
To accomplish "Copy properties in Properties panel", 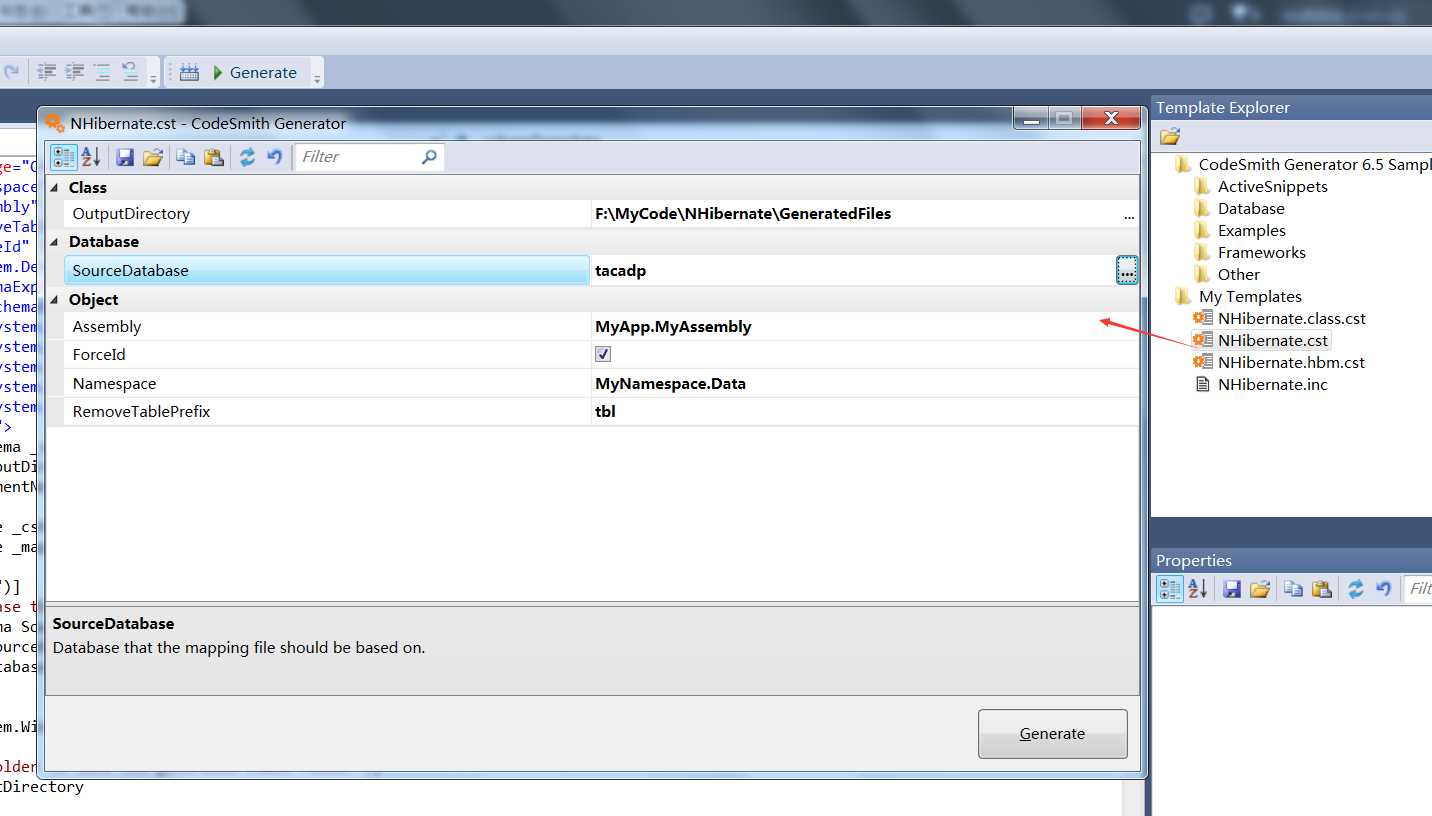I will (x=1293, y=589).
